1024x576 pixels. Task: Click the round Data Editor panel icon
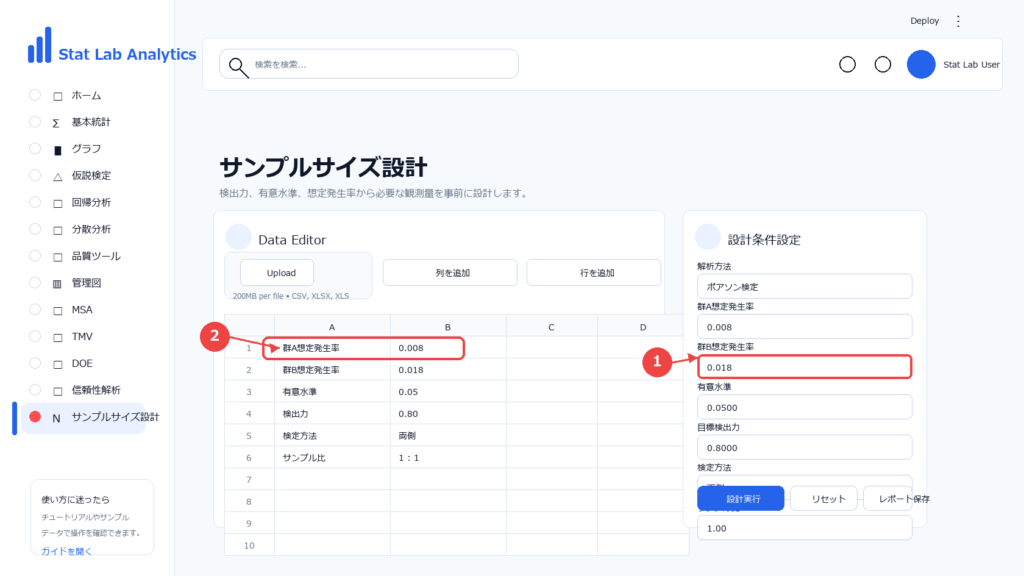point(238,237)
